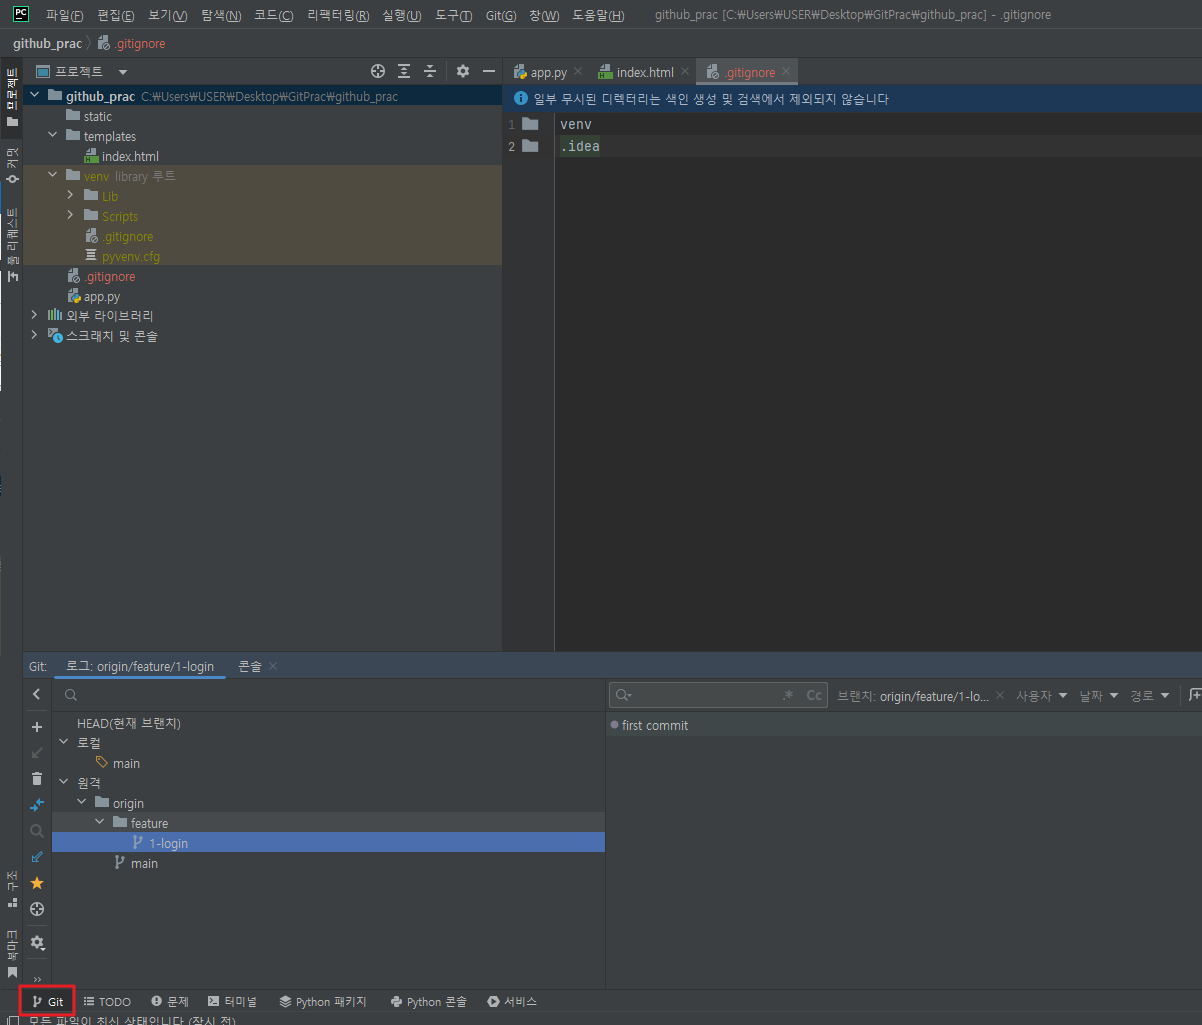Image resolution: width=1202 pixels, height=1025 pixels.
Task: Open Git log settings gear
Action: [x=37, y=942]
